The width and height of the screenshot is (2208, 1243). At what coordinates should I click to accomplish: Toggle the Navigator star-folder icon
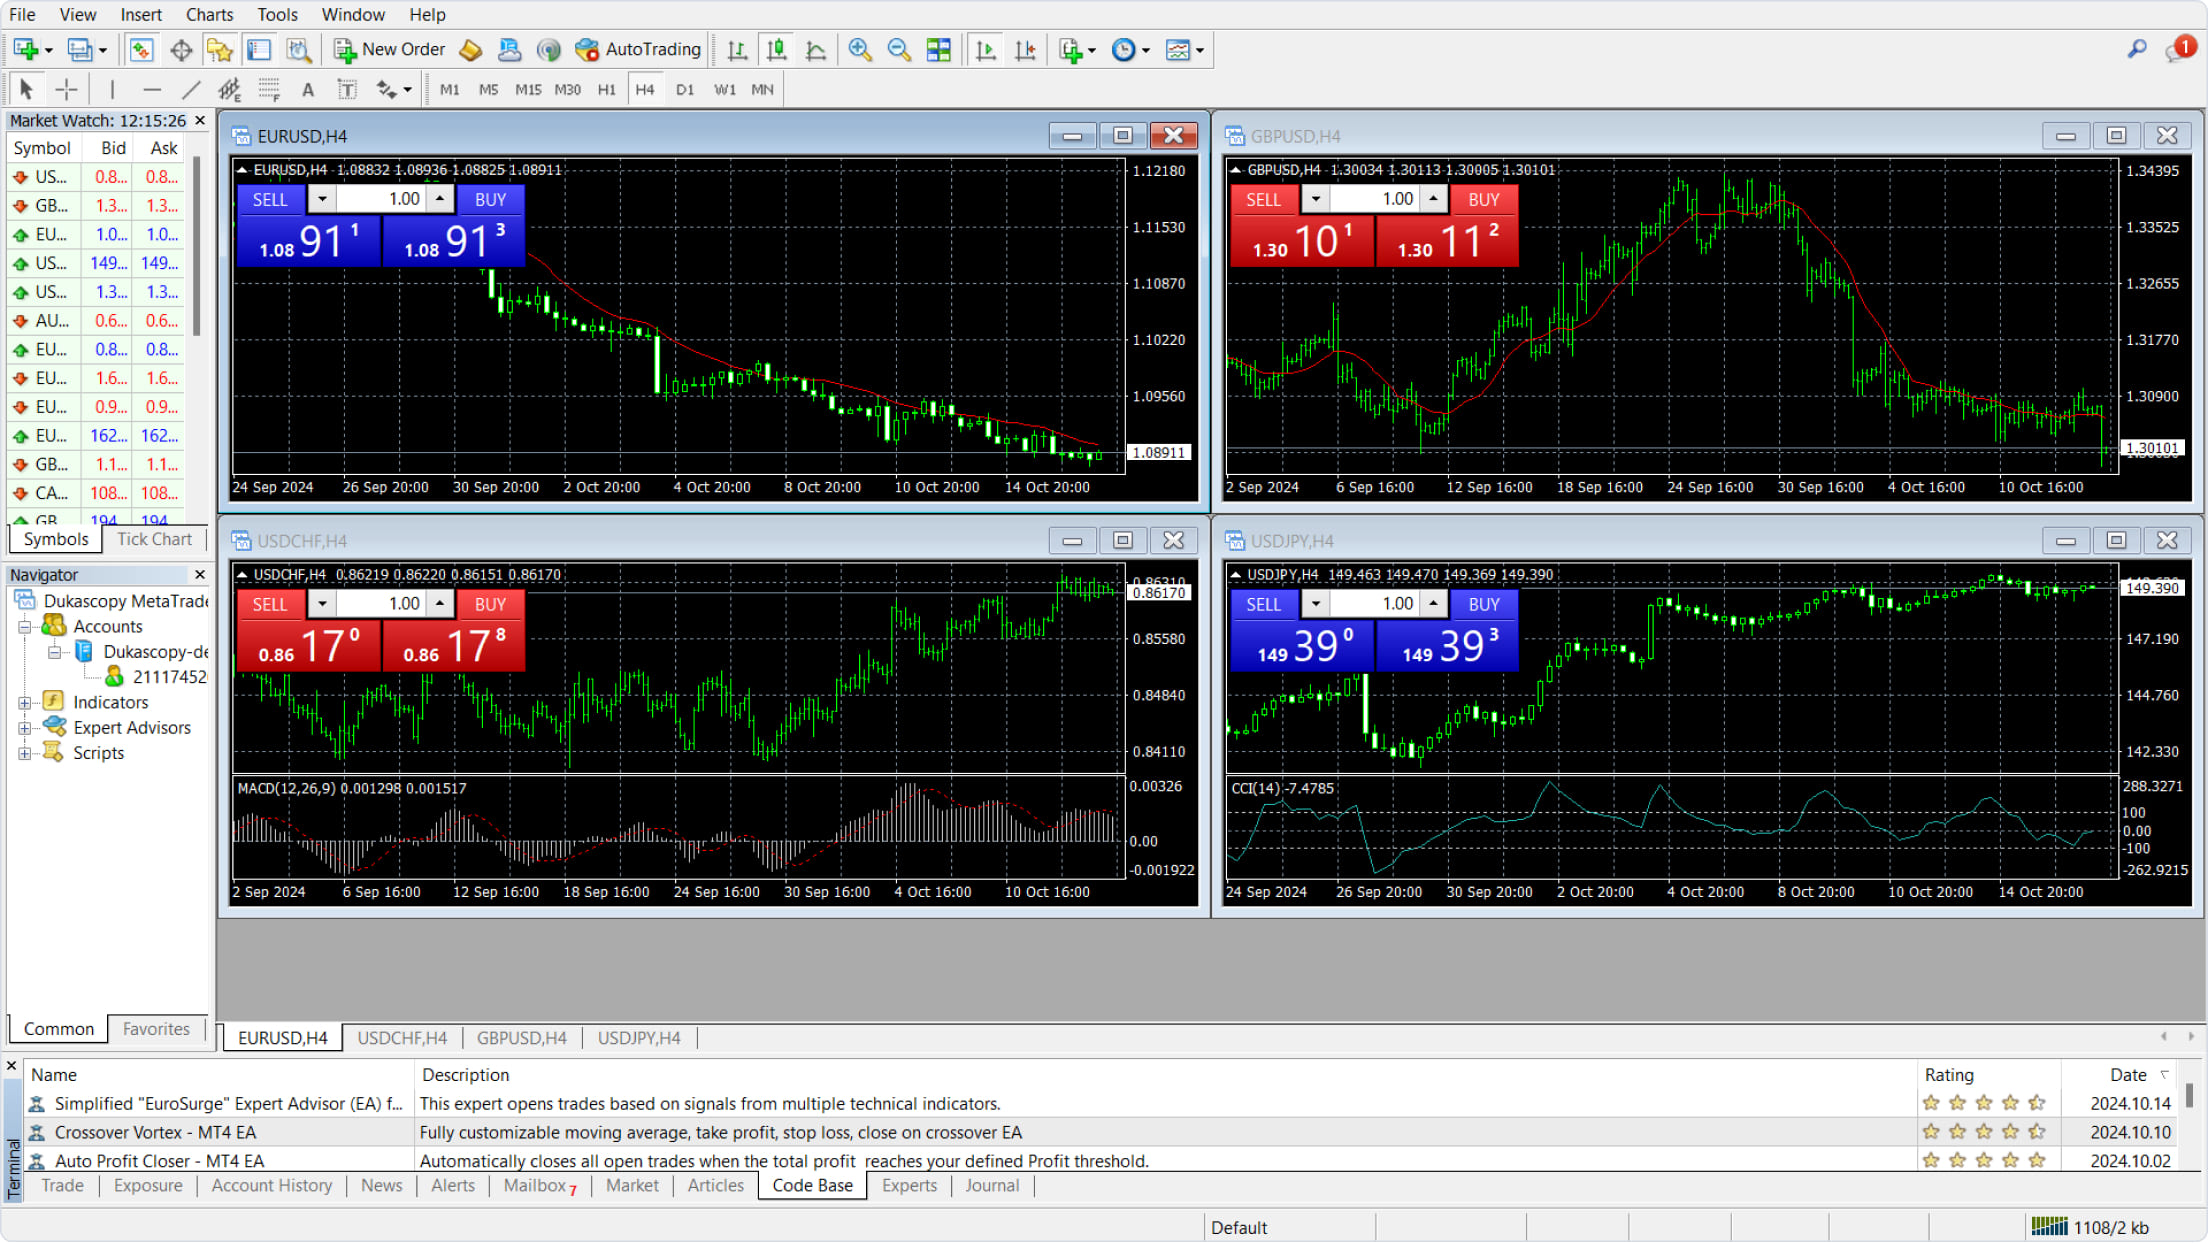click(220, 49)
